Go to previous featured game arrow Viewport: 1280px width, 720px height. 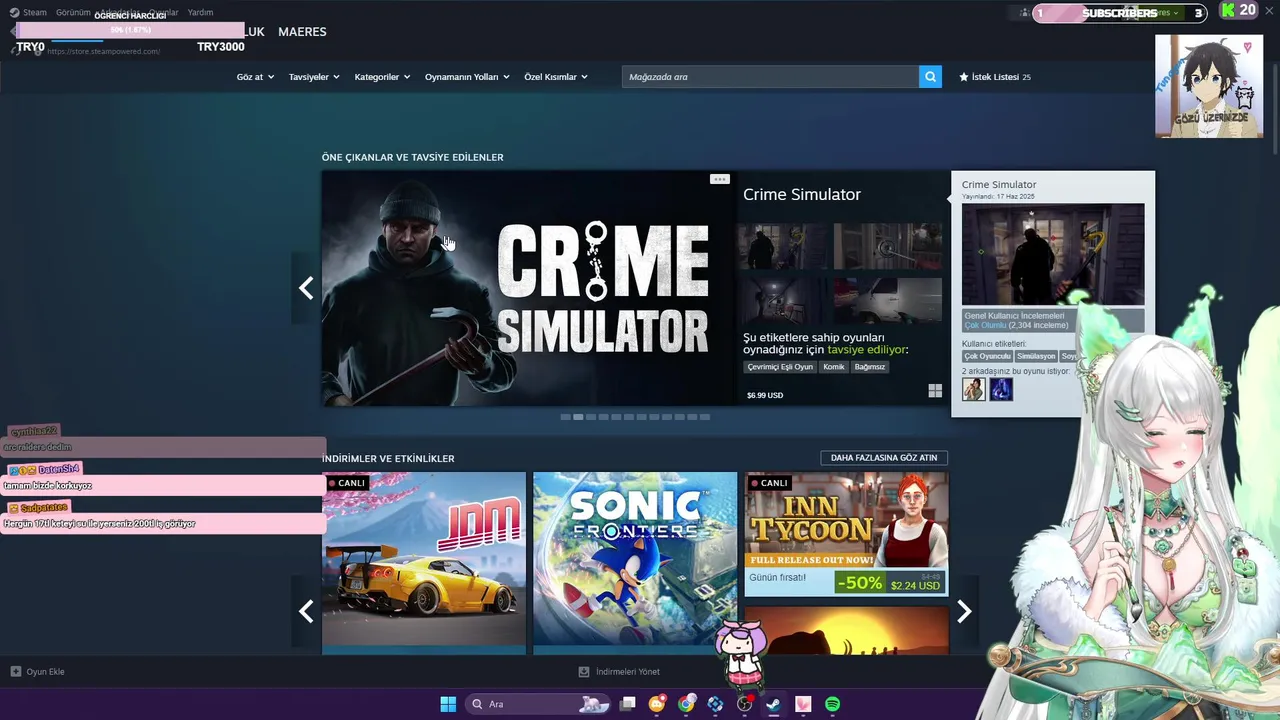(306, 288)
